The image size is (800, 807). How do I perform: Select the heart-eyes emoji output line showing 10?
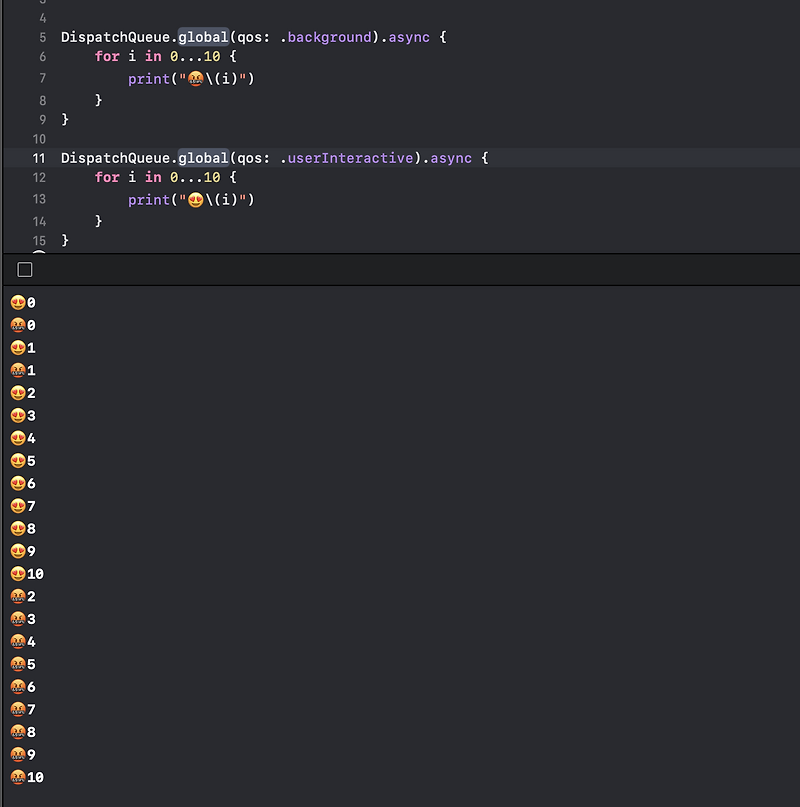pos(25,573)
